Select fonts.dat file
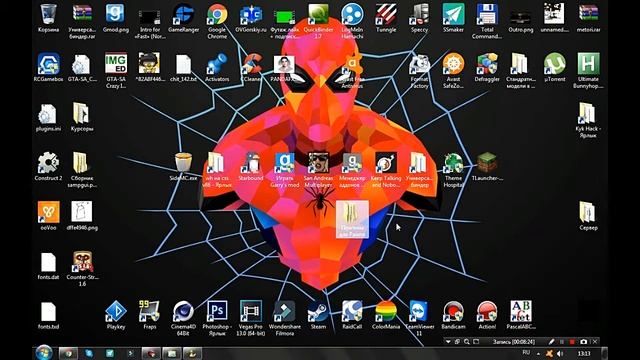Viewport: 640px width, 360px height. click(48, 266)
